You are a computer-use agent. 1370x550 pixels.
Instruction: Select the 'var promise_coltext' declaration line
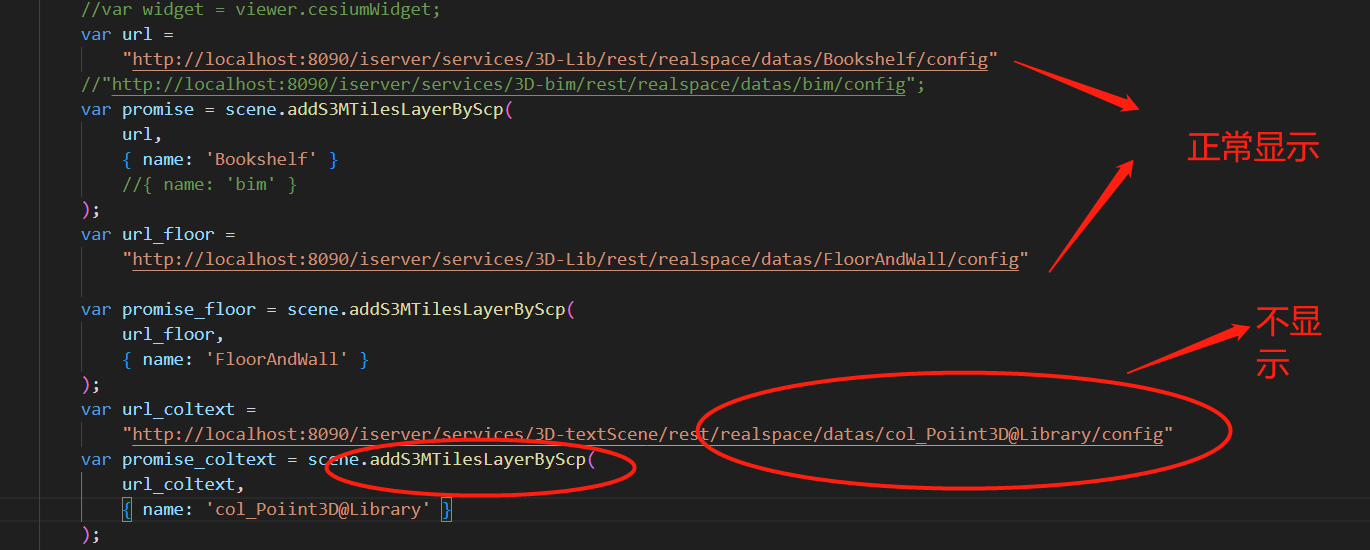(338, 459)
